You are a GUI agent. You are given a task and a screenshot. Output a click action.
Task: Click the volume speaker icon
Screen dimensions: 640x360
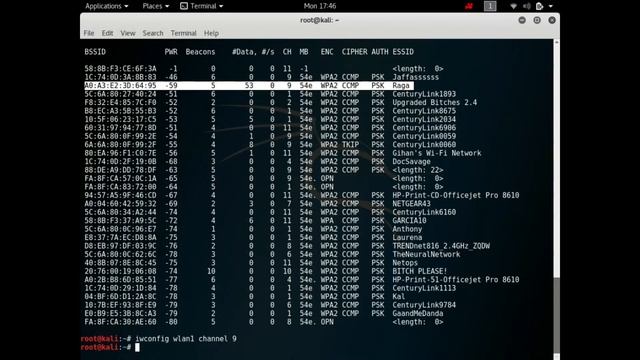(x=527, y=6)
